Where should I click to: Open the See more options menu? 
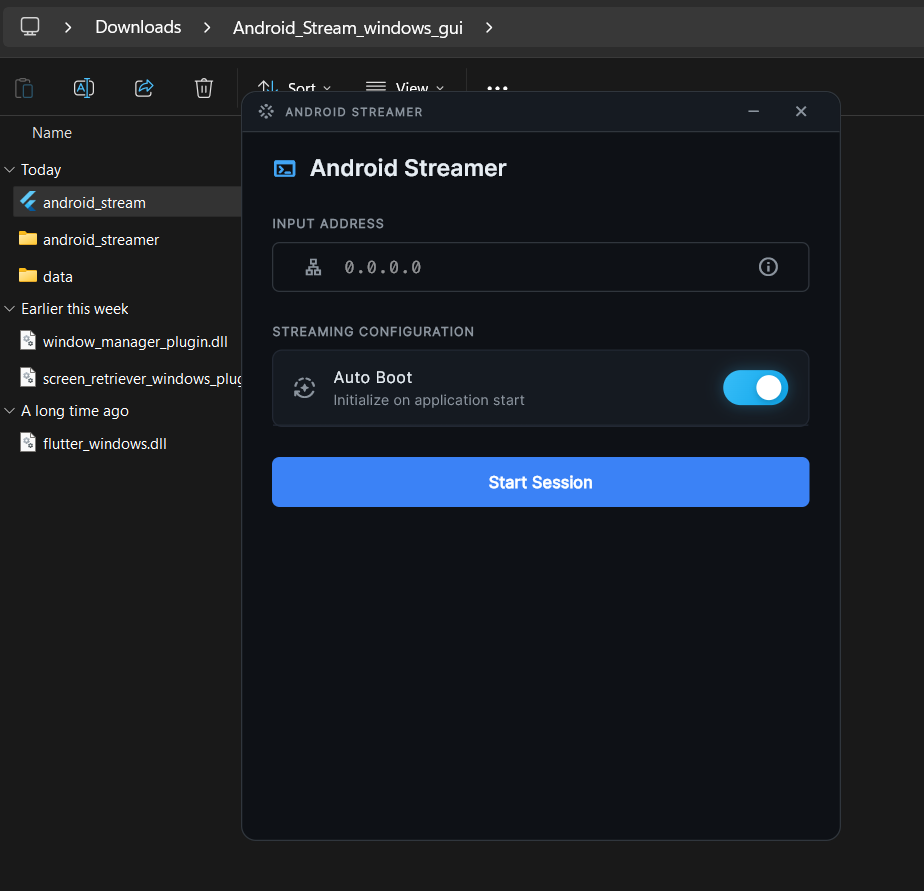tap(497, 88)
